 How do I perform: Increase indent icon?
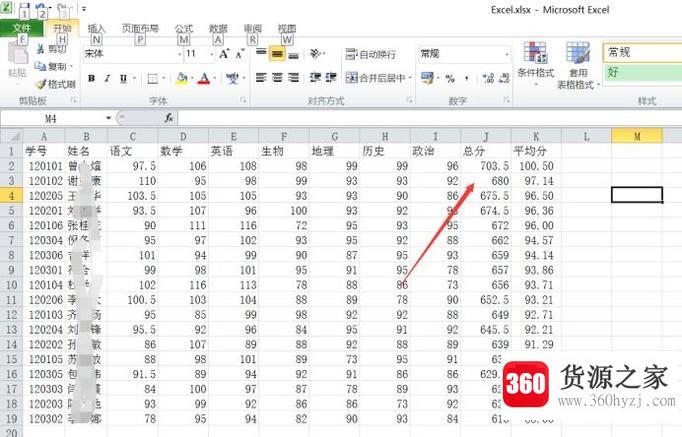pos(331,78)
